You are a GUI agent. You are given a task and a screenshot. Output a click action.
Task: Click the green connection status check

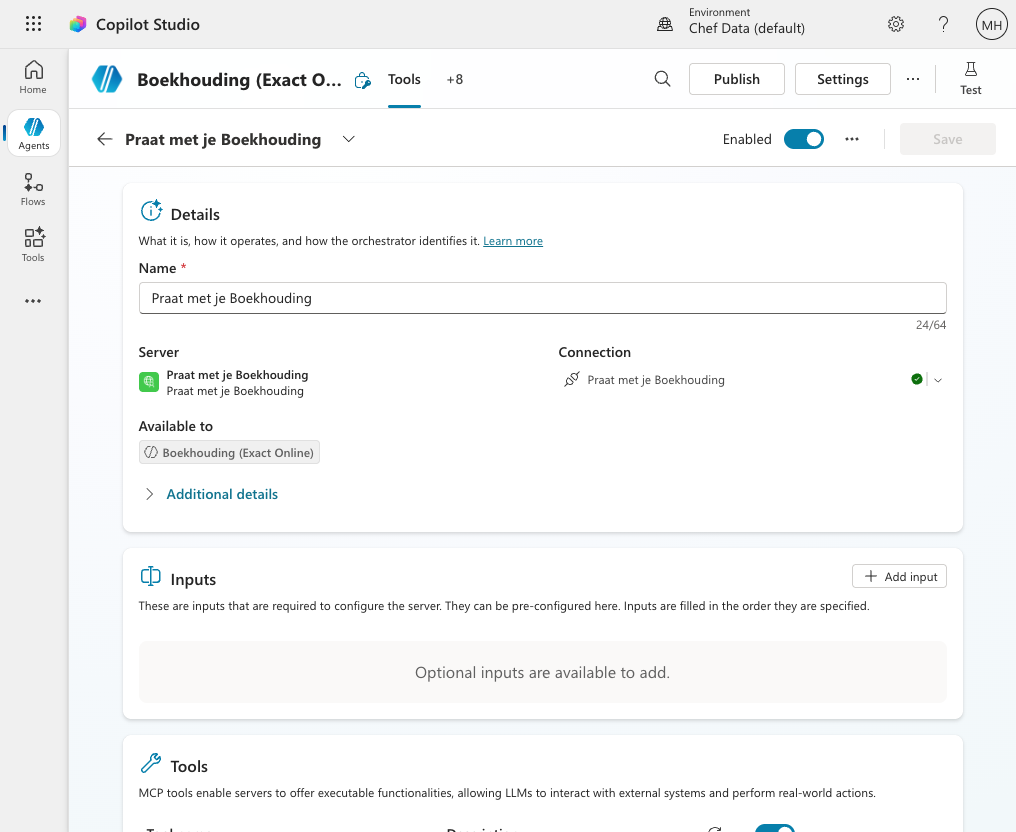coord(917,379)
